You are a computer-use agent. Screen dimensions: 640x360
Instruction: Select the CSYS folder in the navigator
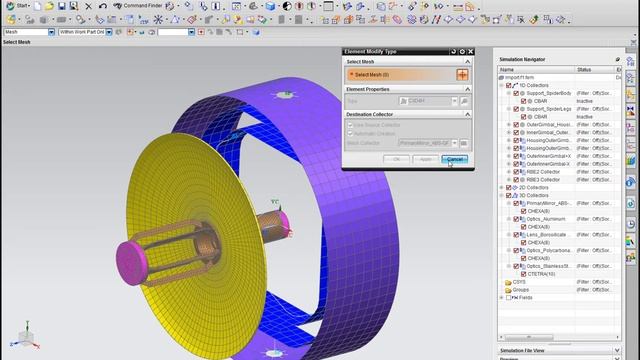click(x=519, y=282)
